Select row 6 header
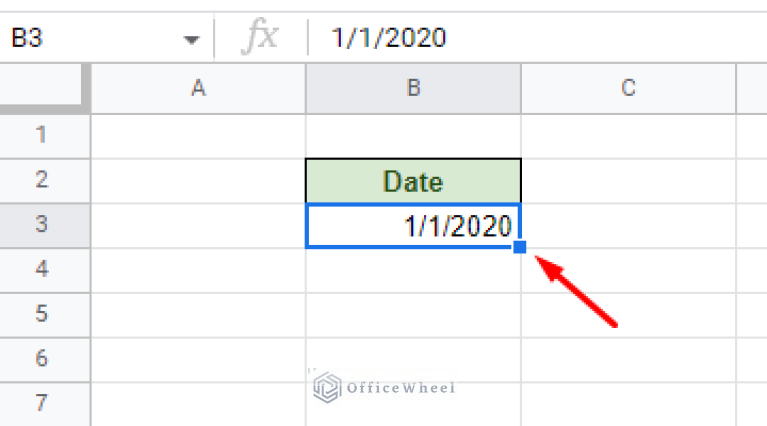This screenshot has width=767, height=426. [x=42, y=359]
